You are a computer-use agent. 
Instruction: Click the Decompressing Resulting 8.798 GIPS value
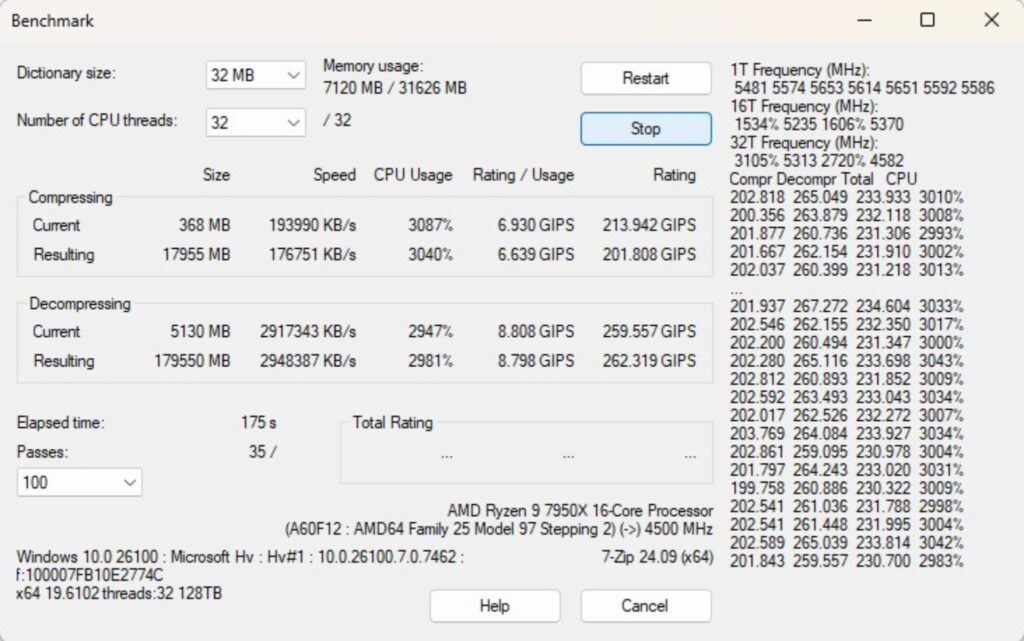(x=536, y=361)
